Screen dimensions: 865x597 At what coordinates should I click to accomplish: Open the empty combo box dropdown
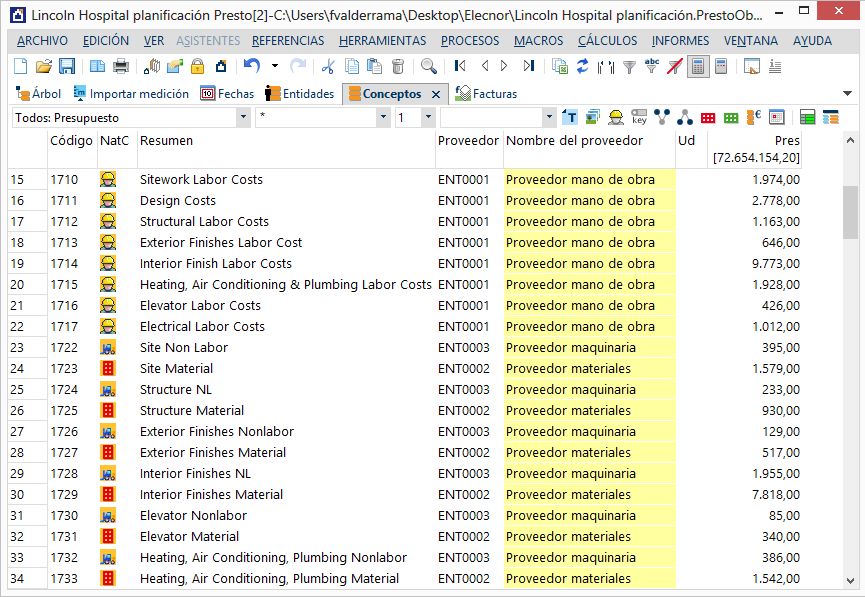click(x=549, y=118)
